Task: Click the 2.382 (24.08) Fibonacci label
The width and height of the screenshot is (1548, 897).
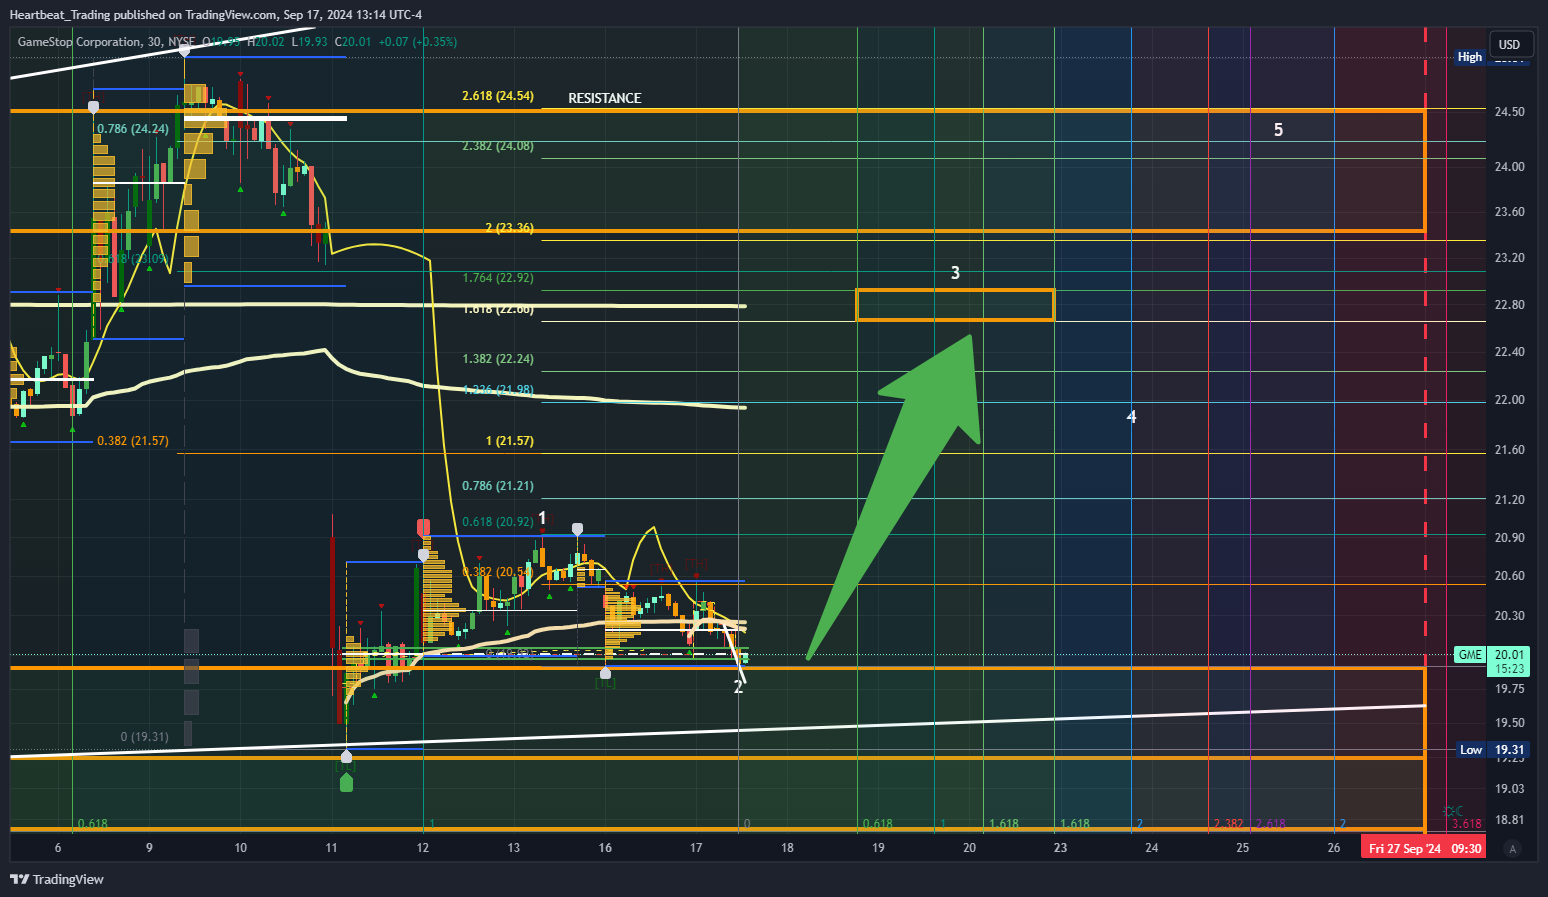Action: pyautogui.click(x=498, y=146)
